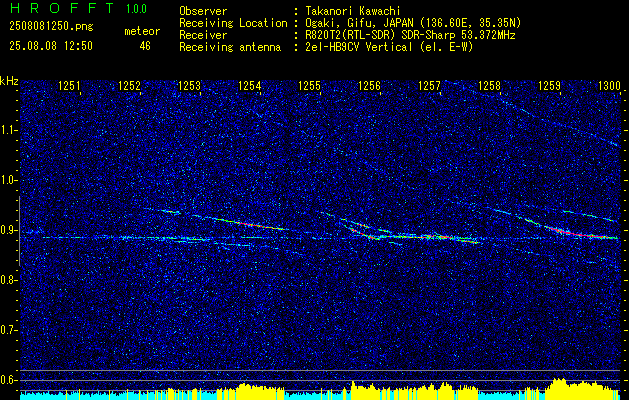Select the version number 1.0.0
The height and width of the screenshot is (400, 629).
point(136,8)
